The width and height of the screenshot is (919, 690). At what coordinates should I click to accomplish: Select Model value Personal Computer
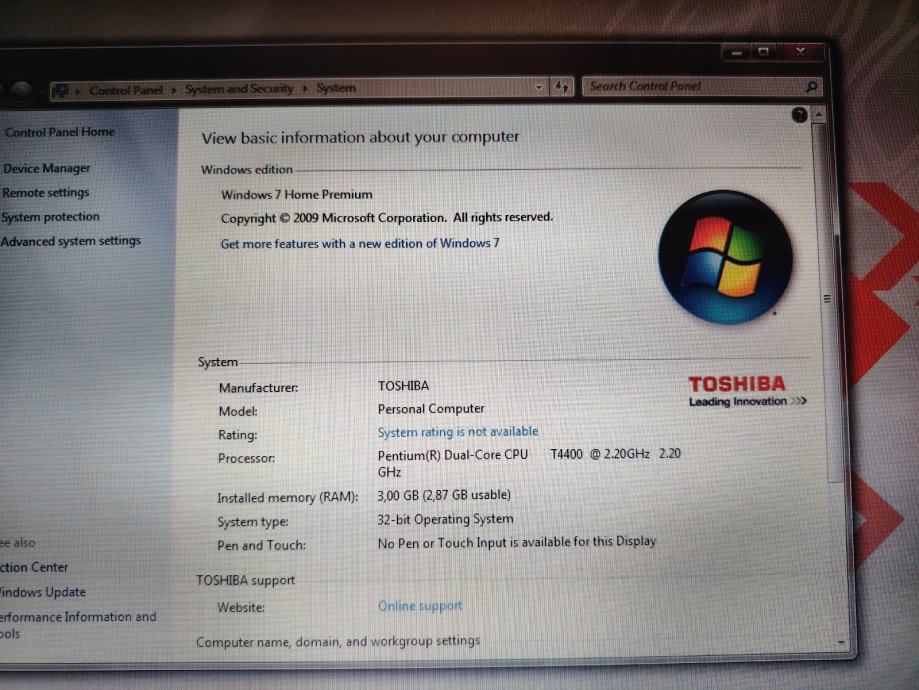click(x=431, y=409)
